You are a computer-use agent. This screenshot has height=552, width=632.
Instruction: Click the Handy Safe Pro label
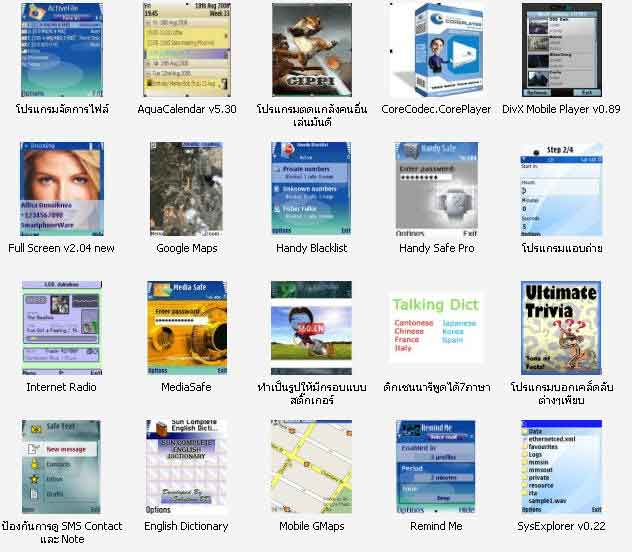[437, 248]
